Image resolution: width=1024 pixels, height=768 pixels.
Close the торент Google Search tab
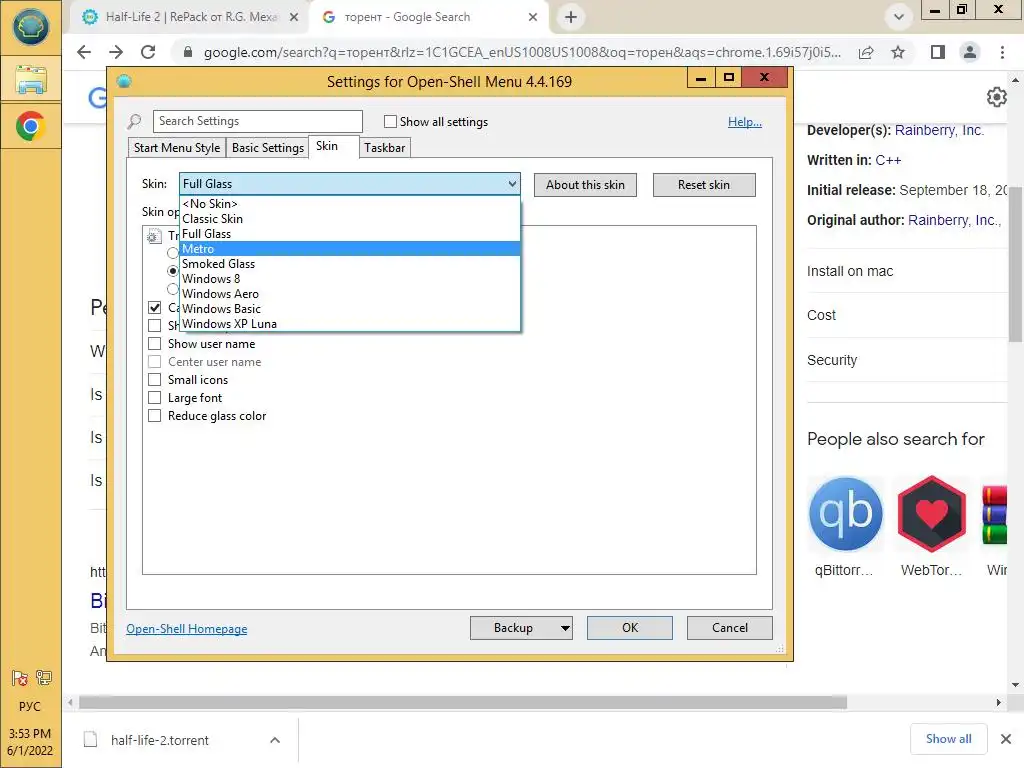[533, 17]
